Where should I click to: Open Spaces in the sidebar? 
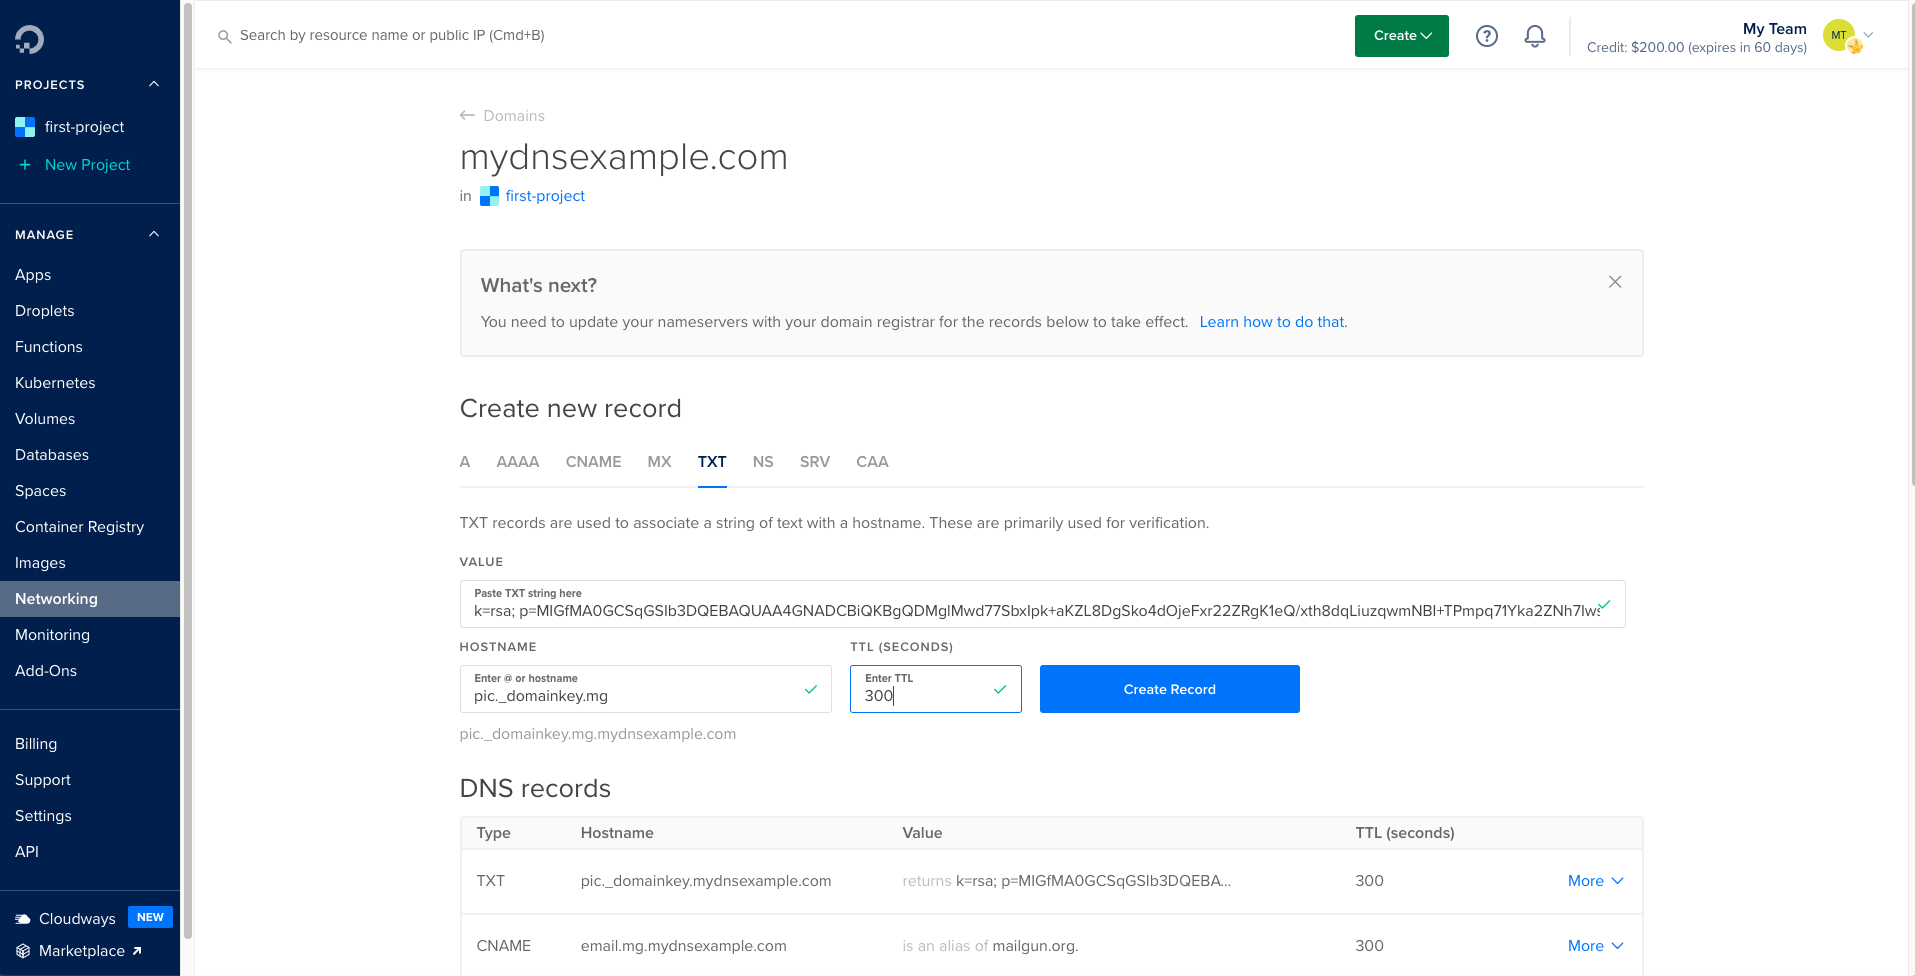coord(41,491)
